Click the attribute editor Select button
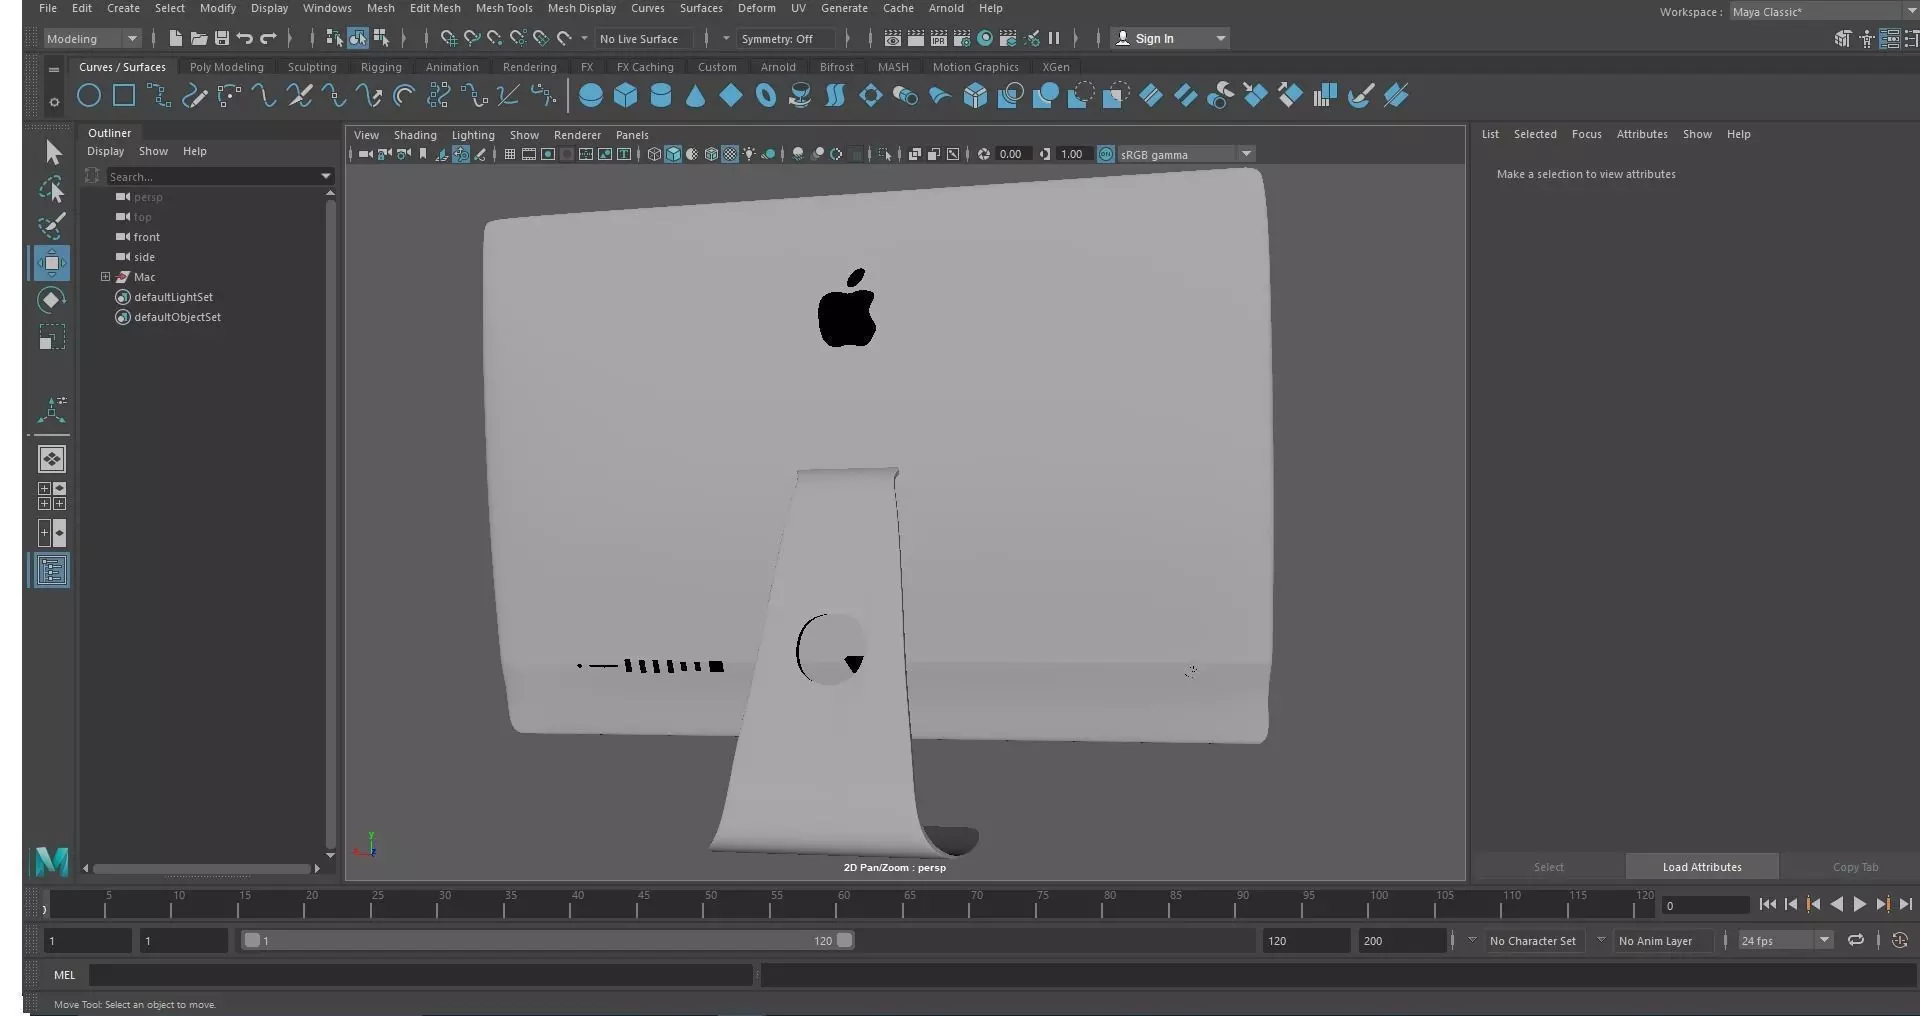1920x1016 pixels. (x=1548, y=867)
